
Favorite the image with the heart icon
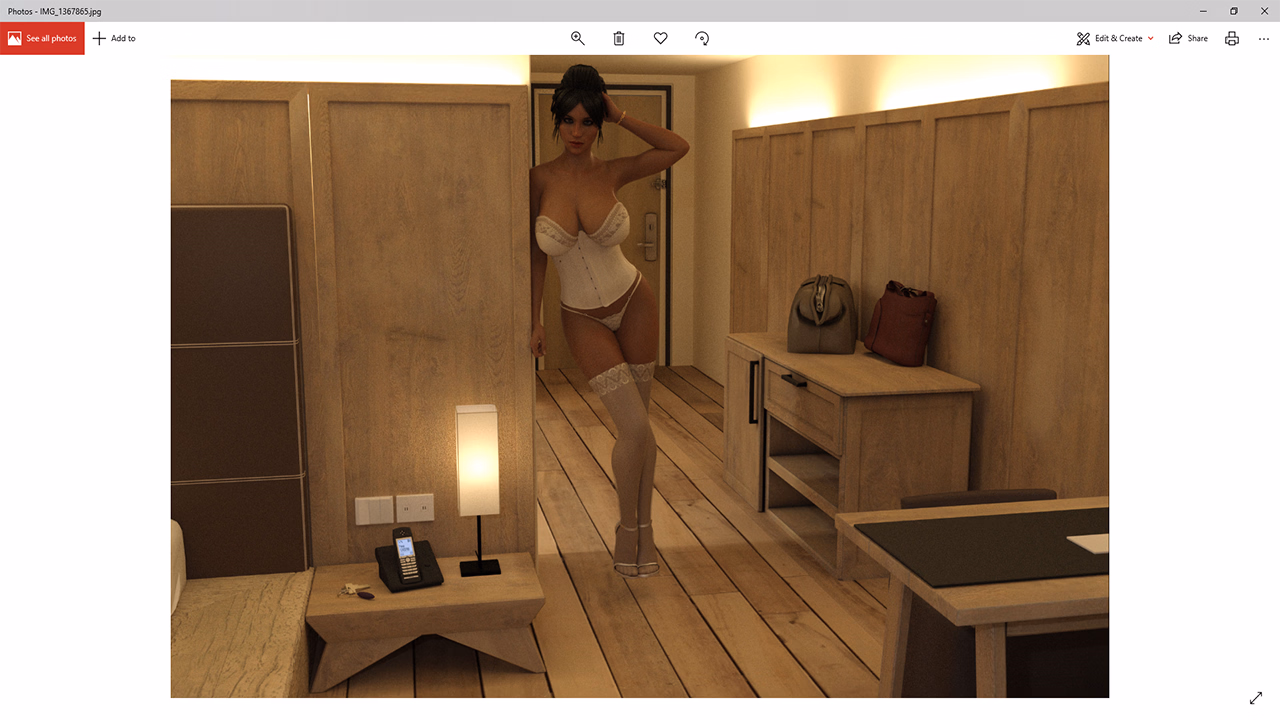(x=660, y=38)
